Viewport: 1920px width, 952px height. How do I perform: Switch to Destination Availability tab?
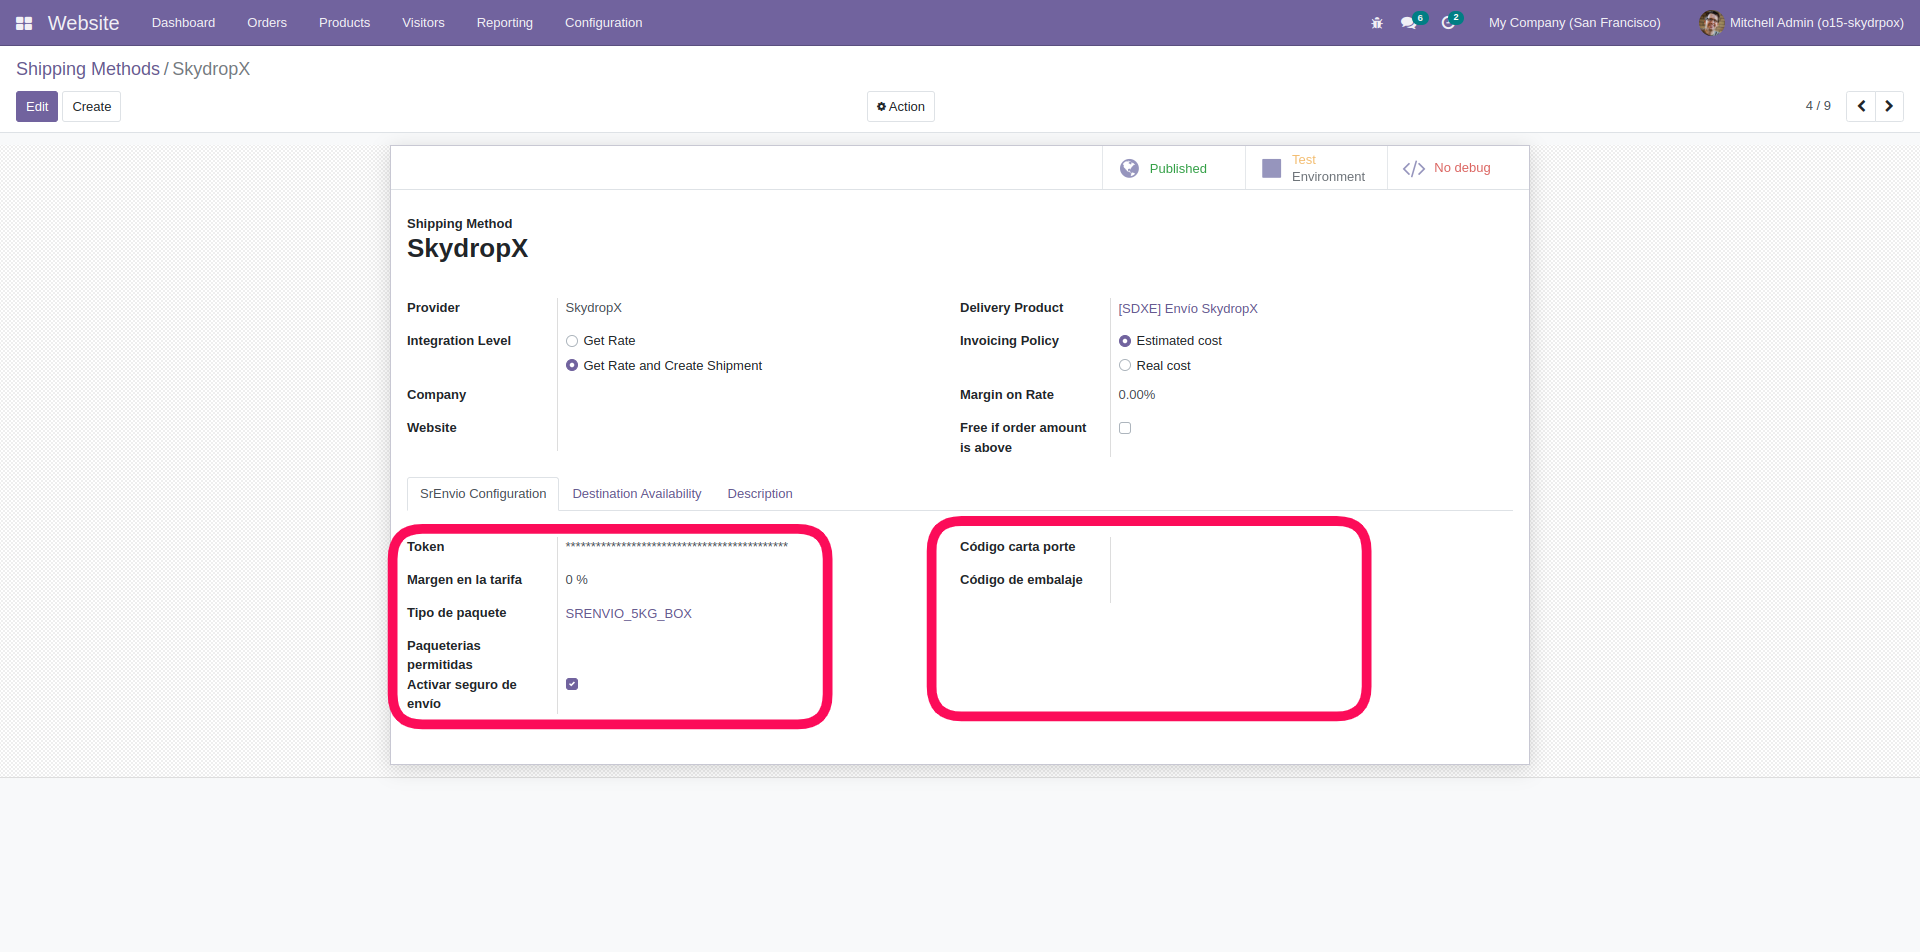[636, 494]
